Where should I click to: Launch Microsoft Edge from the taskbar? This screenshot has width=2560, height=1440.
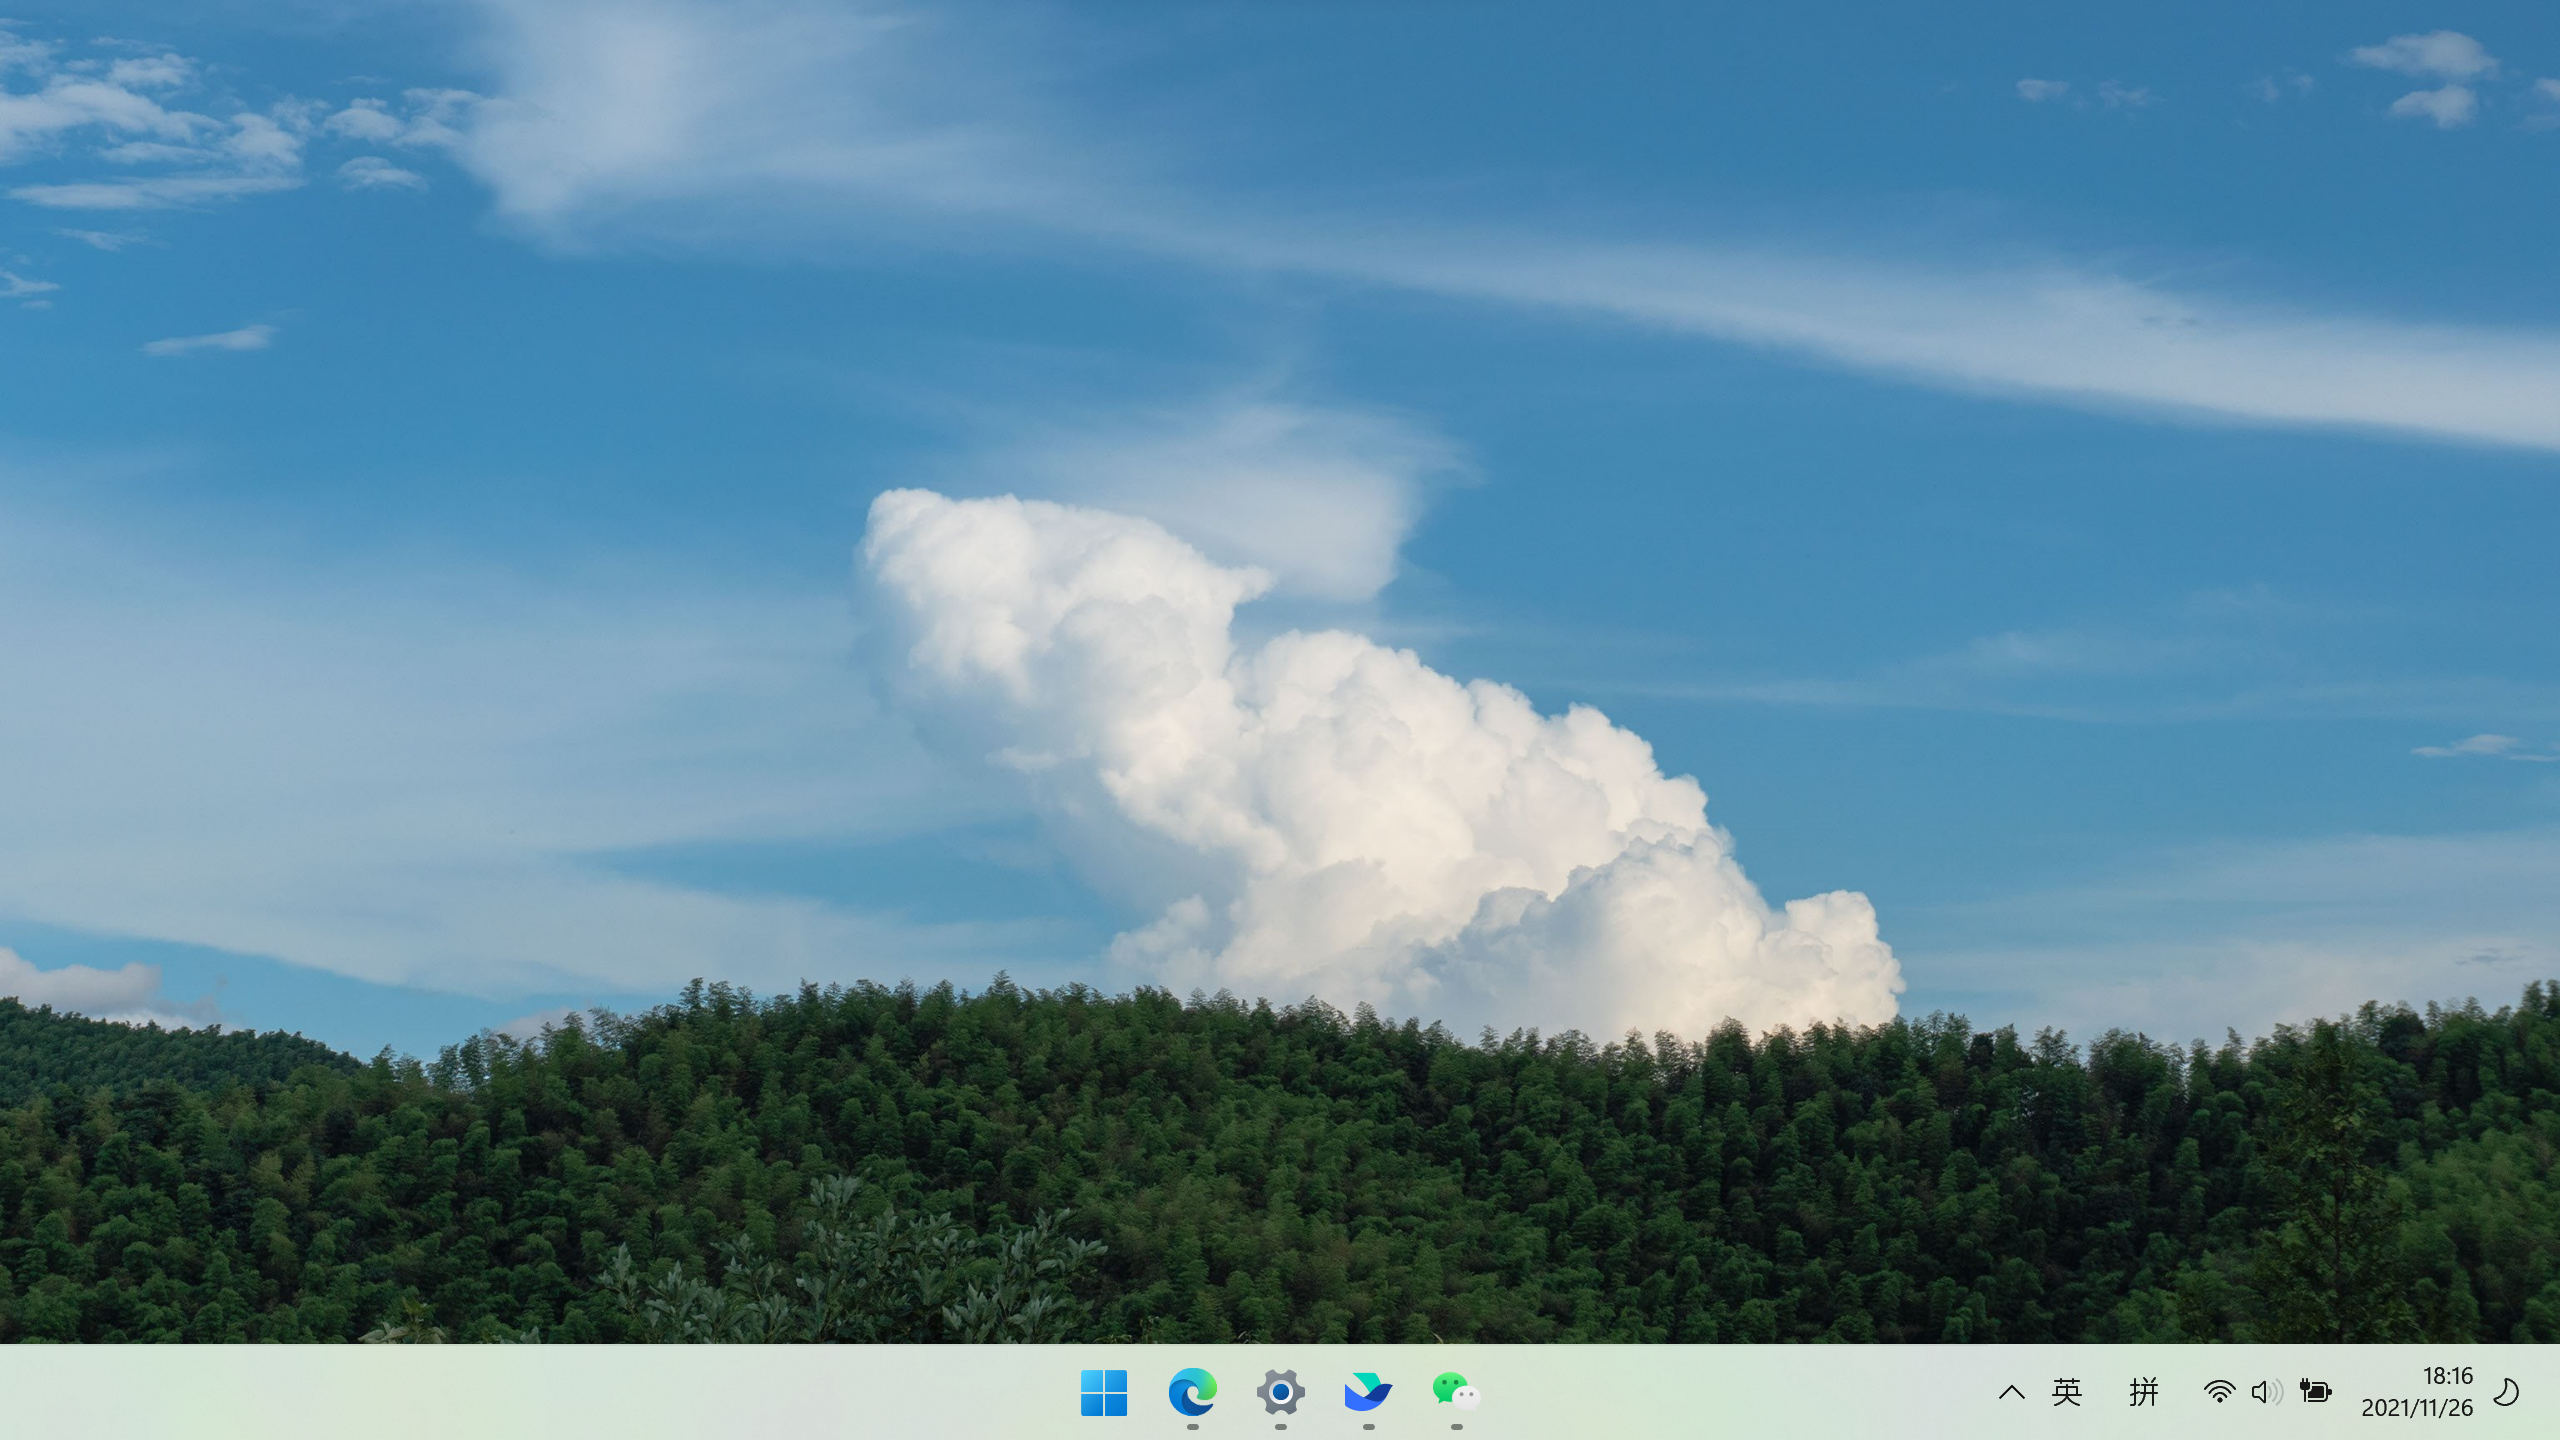(1192, 1392)
